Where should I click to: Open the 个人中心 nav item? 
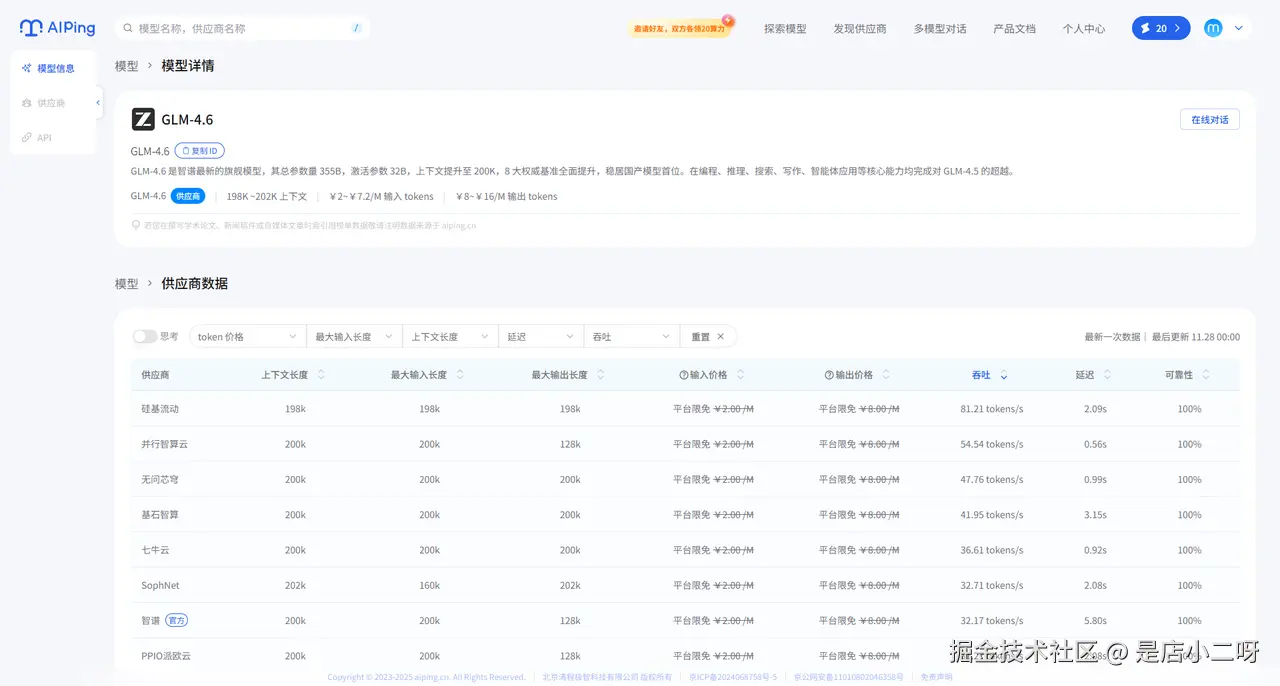tap(1084, 29)
